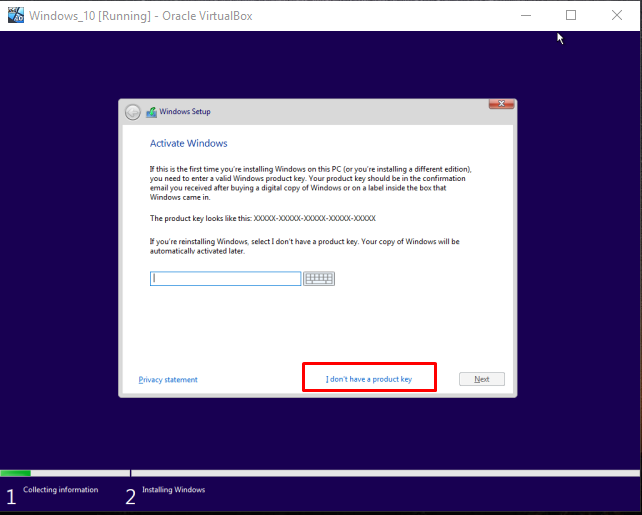Click the Activate Windows heading

click(x=189, y=144)
